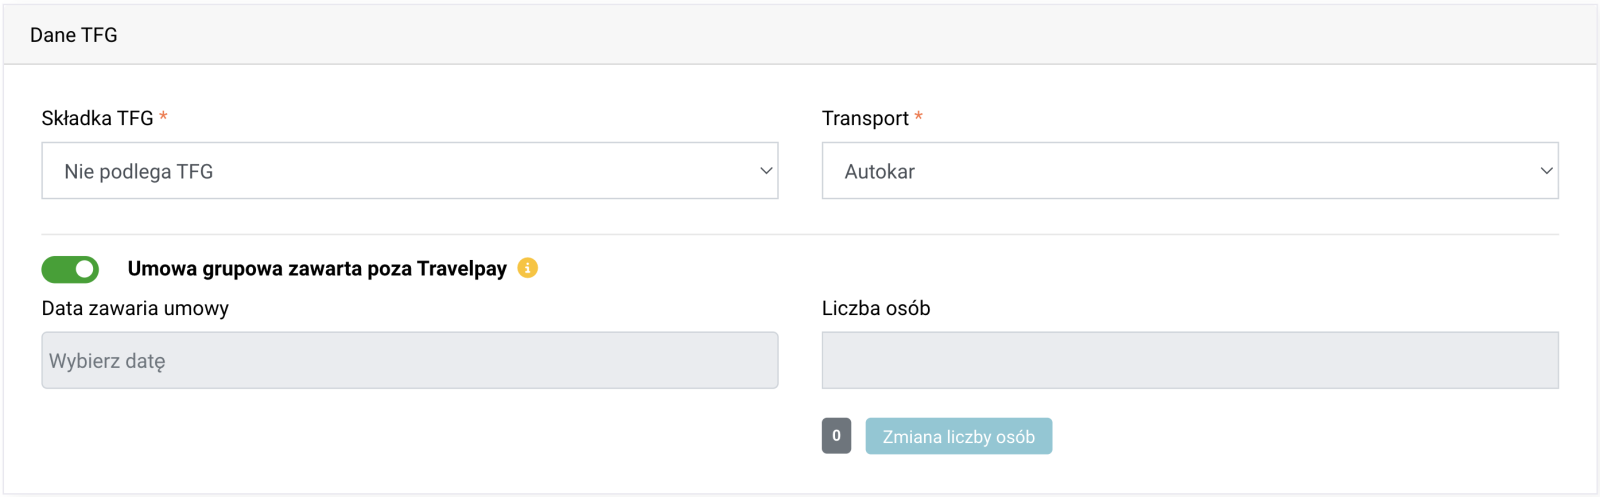Click the red asterisk next to Transport
The width and height of the screenshot is (1600, 497).
click(x=918, y=117)
